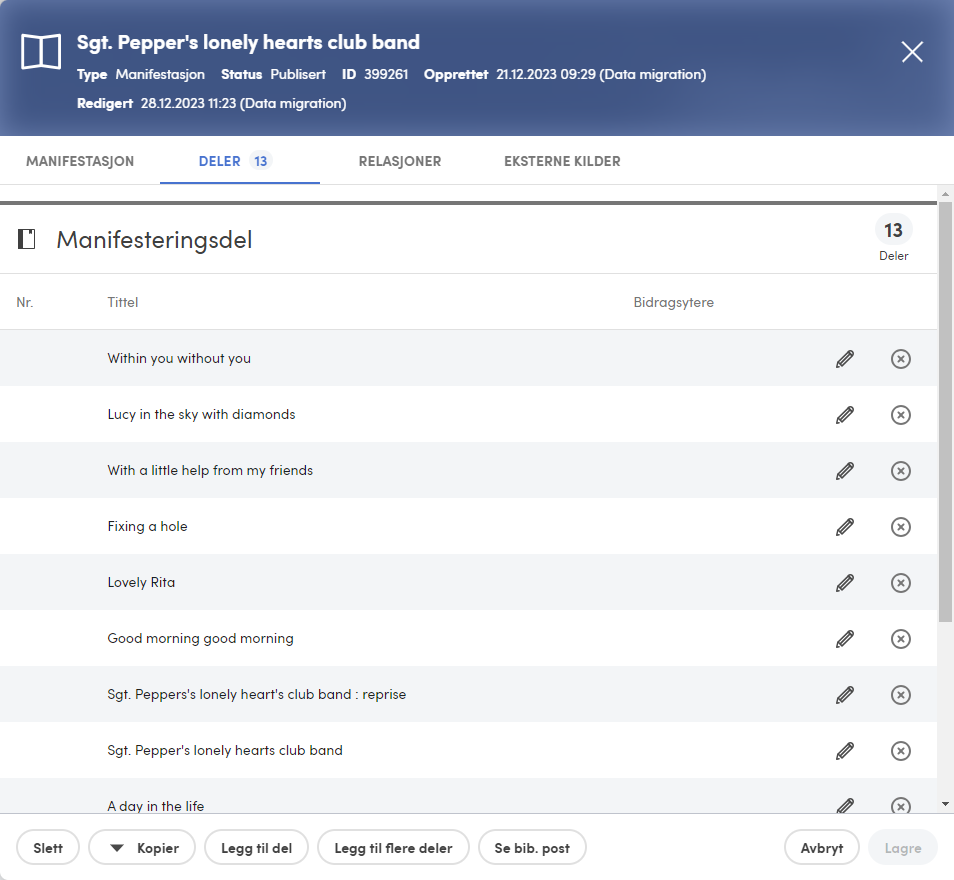
Task: Edit the 'Within you without you' part
Action: [x=844, y=359]
